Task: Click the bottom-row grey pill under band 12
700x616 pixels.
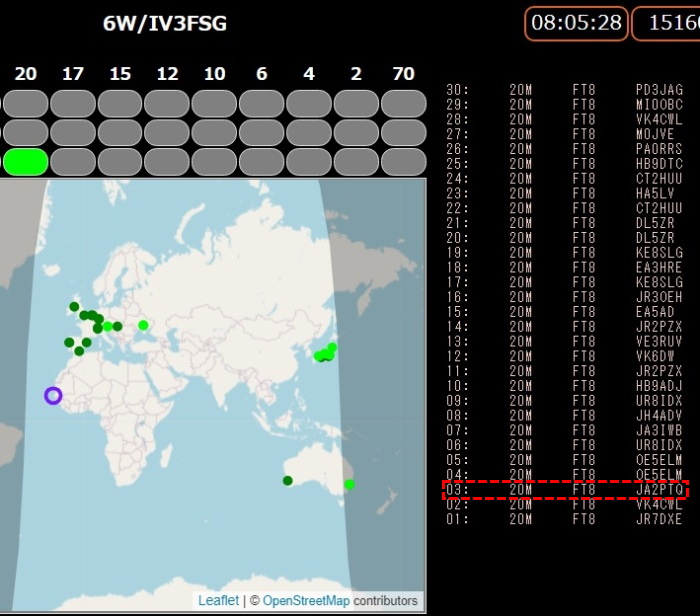Action: [167, 162]
